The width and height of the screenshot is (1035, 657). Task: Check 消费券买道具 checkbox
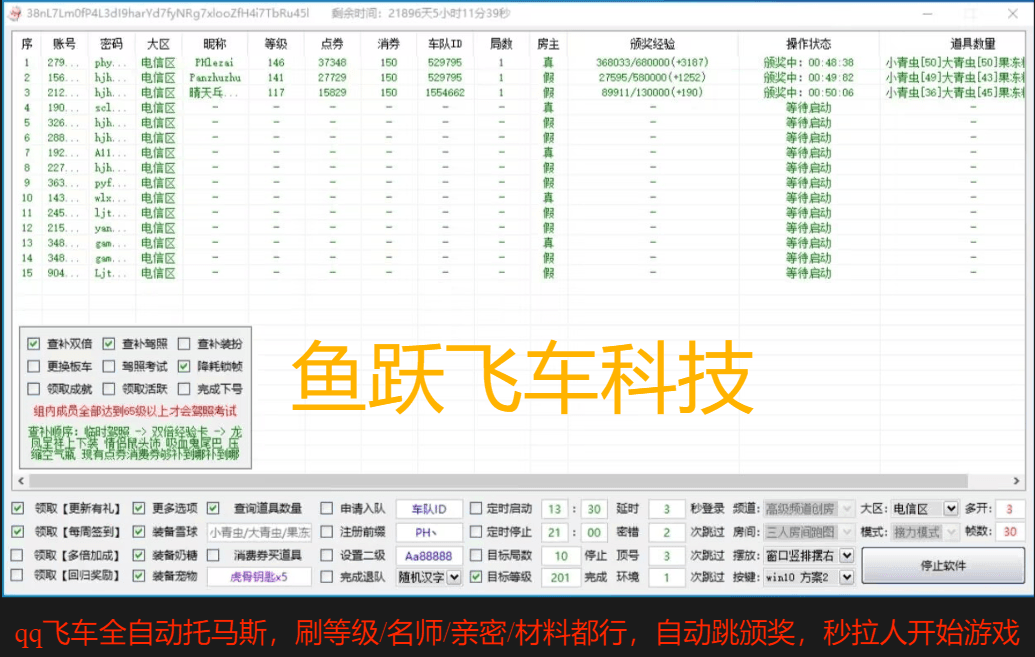pos(213,555)
